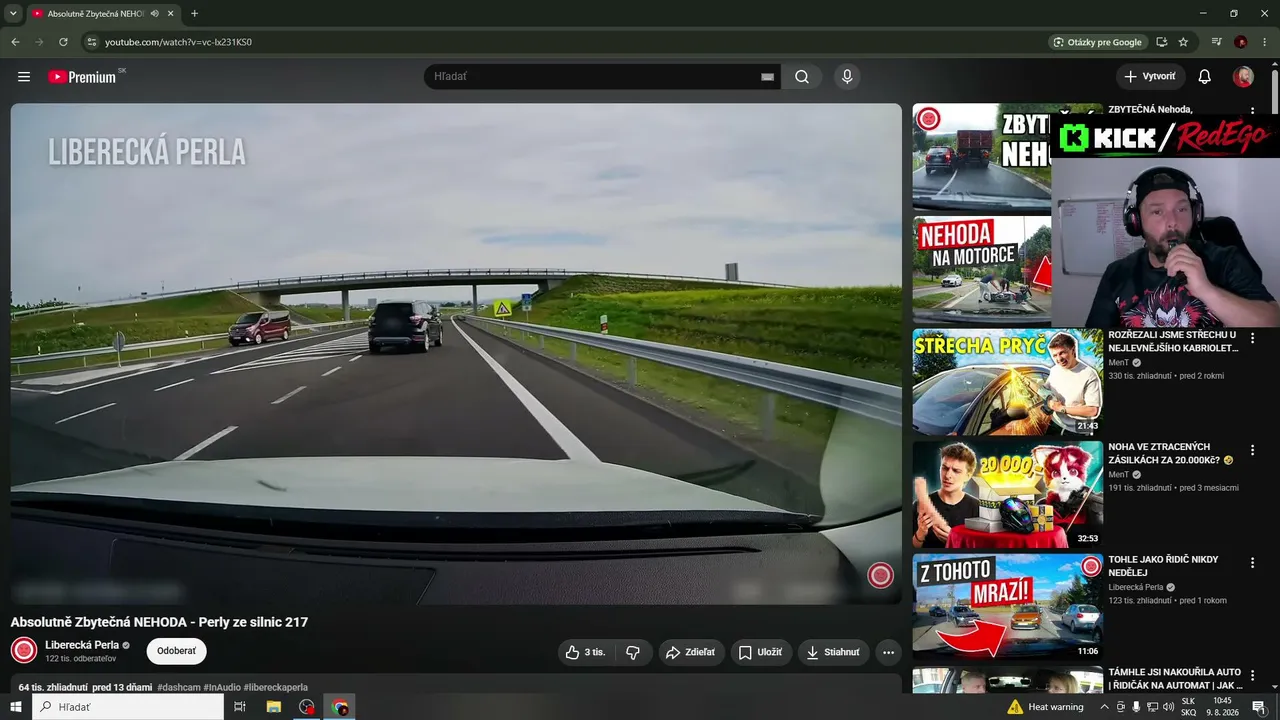Image resolution: width=1280 pixels, height=720 pixels.
Task: Open options for TOHLE JAKO ŘIDIČ video
Action: [x=1252, y=563]
